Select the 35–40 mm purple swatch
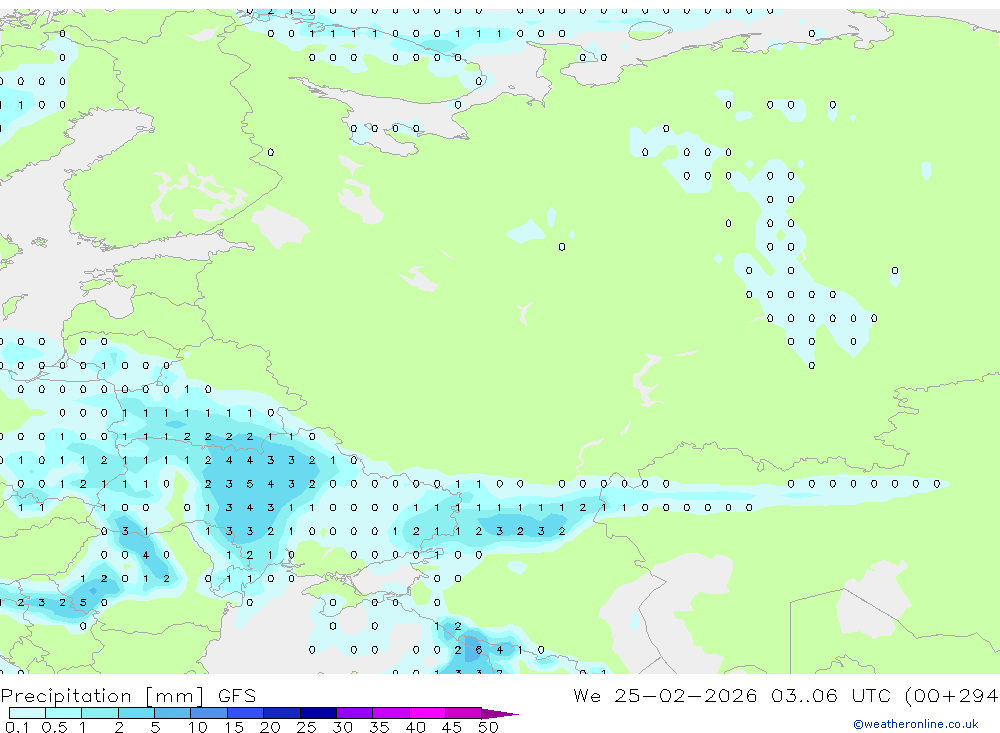This screenshot has width=1000, height=733. click(x=391, y=713)
